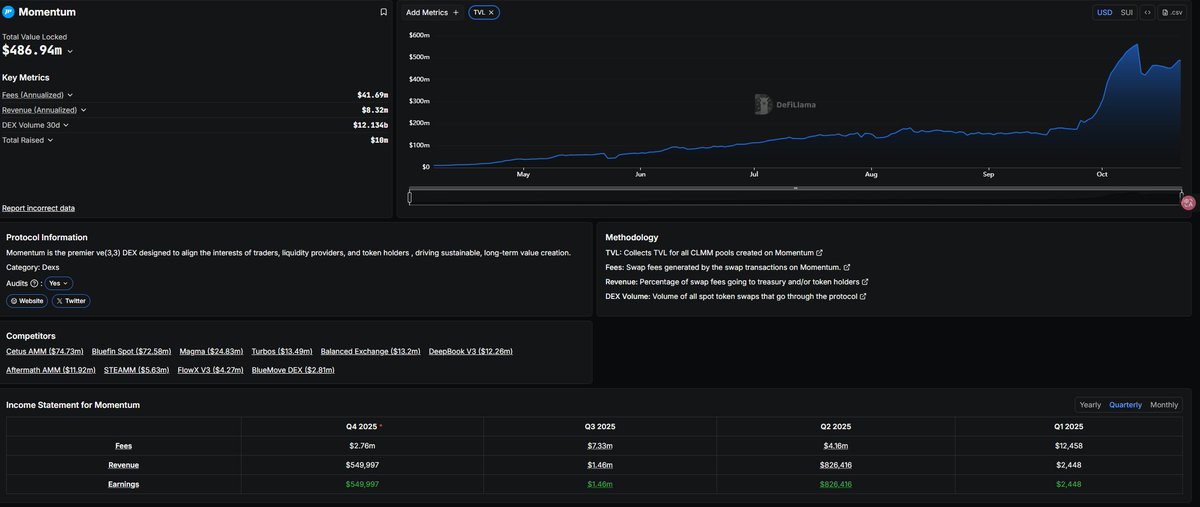
Task: Open the Audits Yes dropdown
Action: (x=60, y=283)
